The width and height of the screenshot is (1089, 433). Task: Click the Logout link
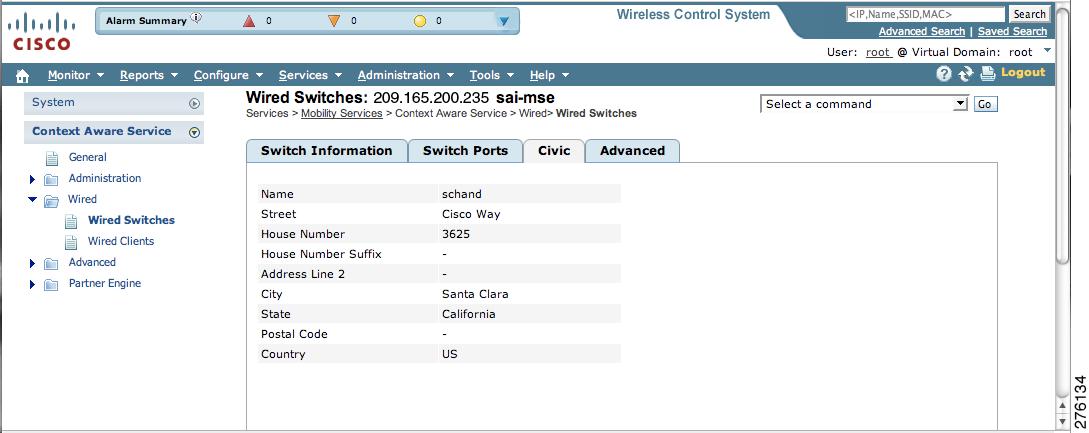tap(1022, 72)
